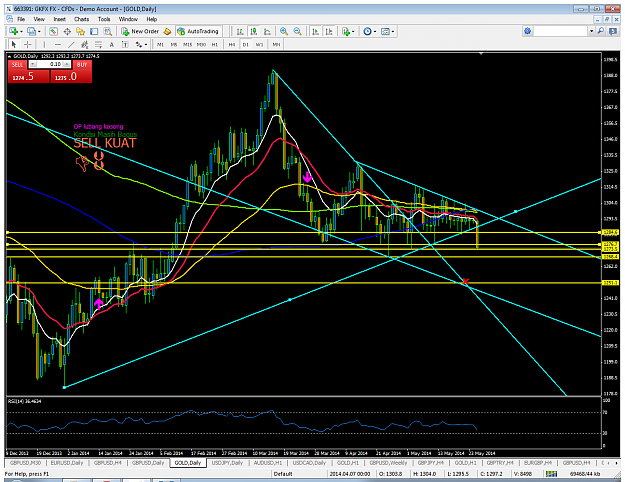Image resolution: width=625 pixels, height=482 pixels.
Task: Toggle the AutoTrading button
Action: tap(198, 31)
